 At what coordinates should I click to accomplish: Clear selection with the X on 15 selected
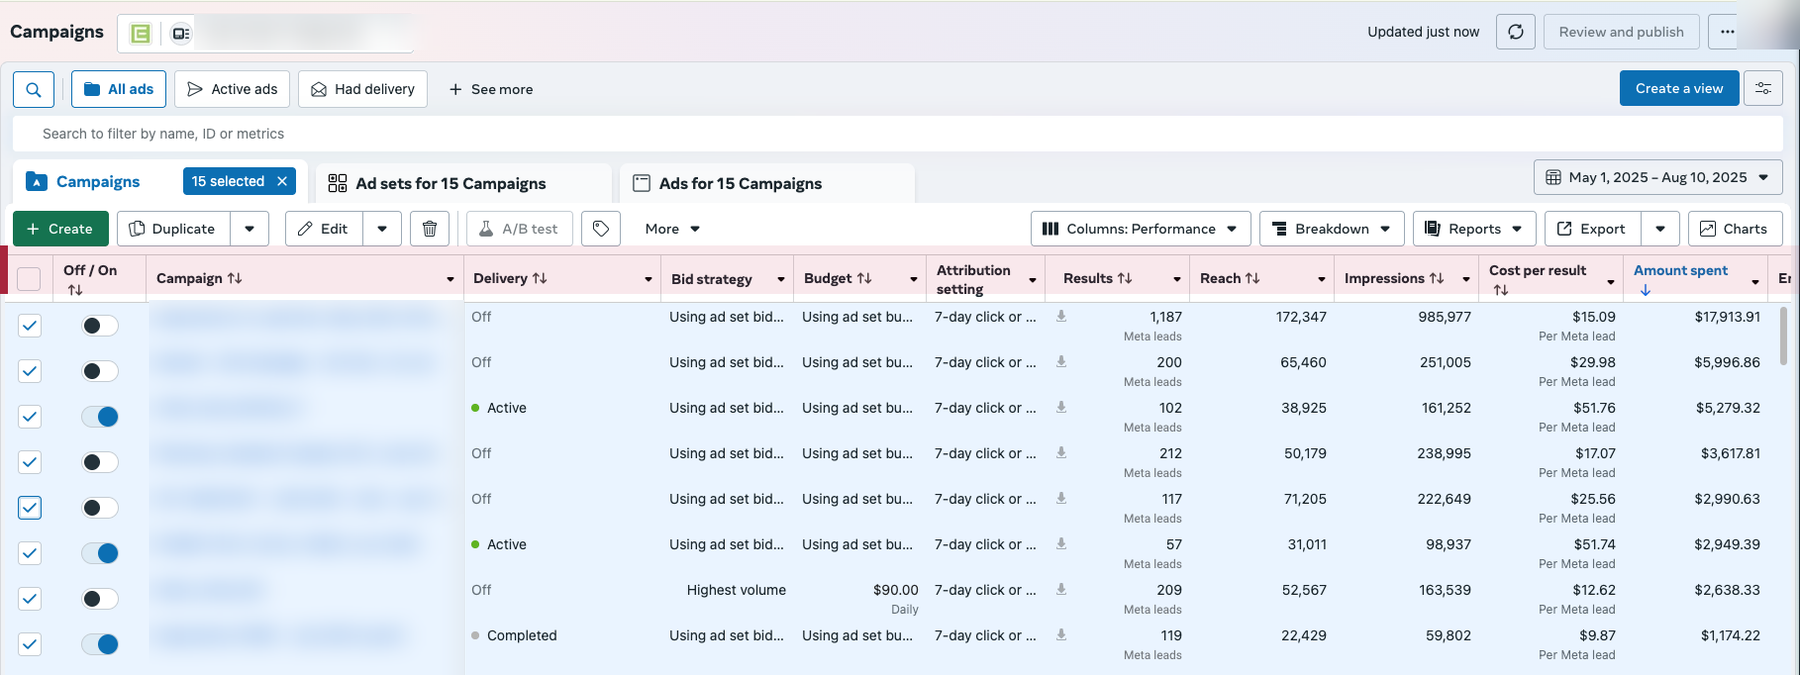tap(282, 181)
